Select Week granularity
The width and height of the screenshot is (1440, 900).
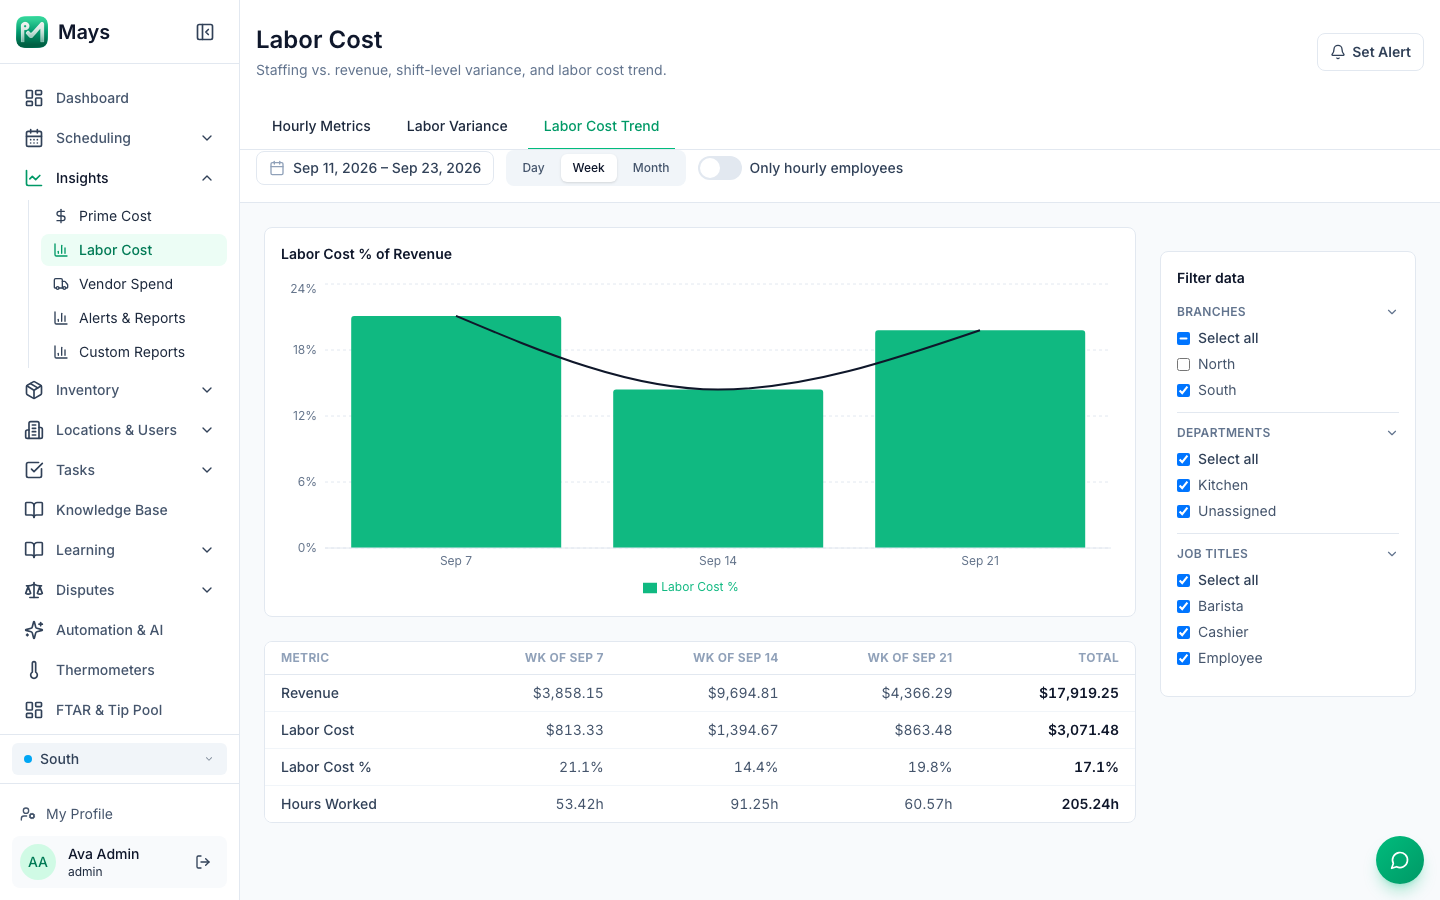click(588, 168)
